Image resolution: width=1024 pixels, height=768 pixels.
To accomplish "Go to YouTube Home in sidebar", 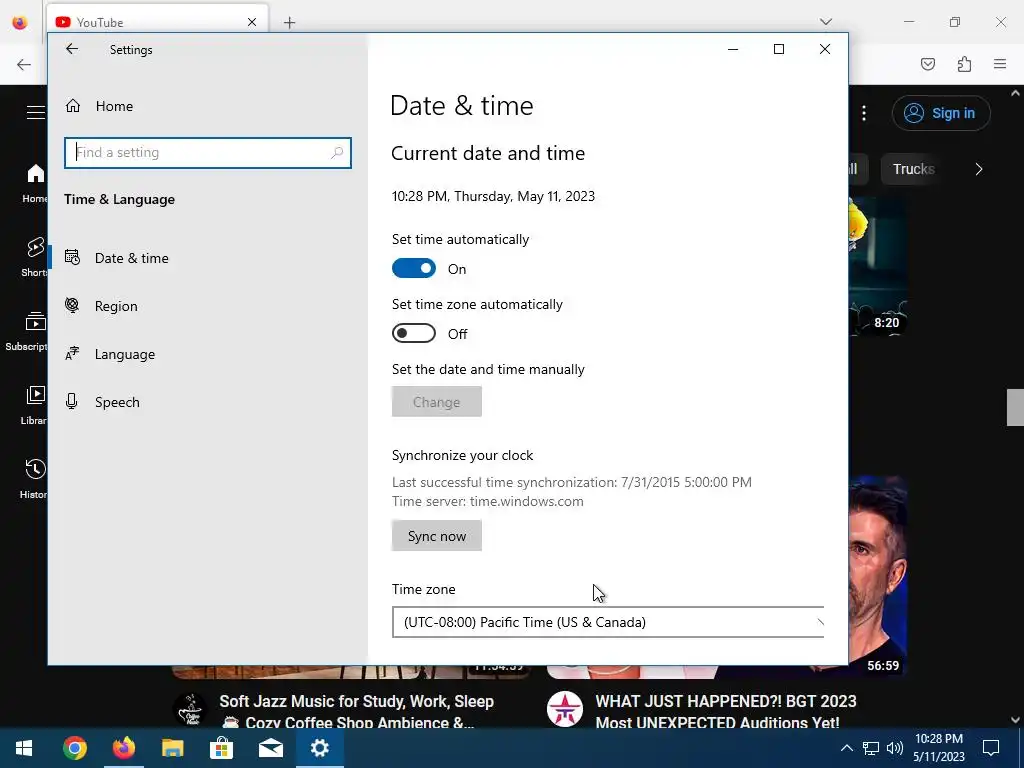I will click(35, 184).
